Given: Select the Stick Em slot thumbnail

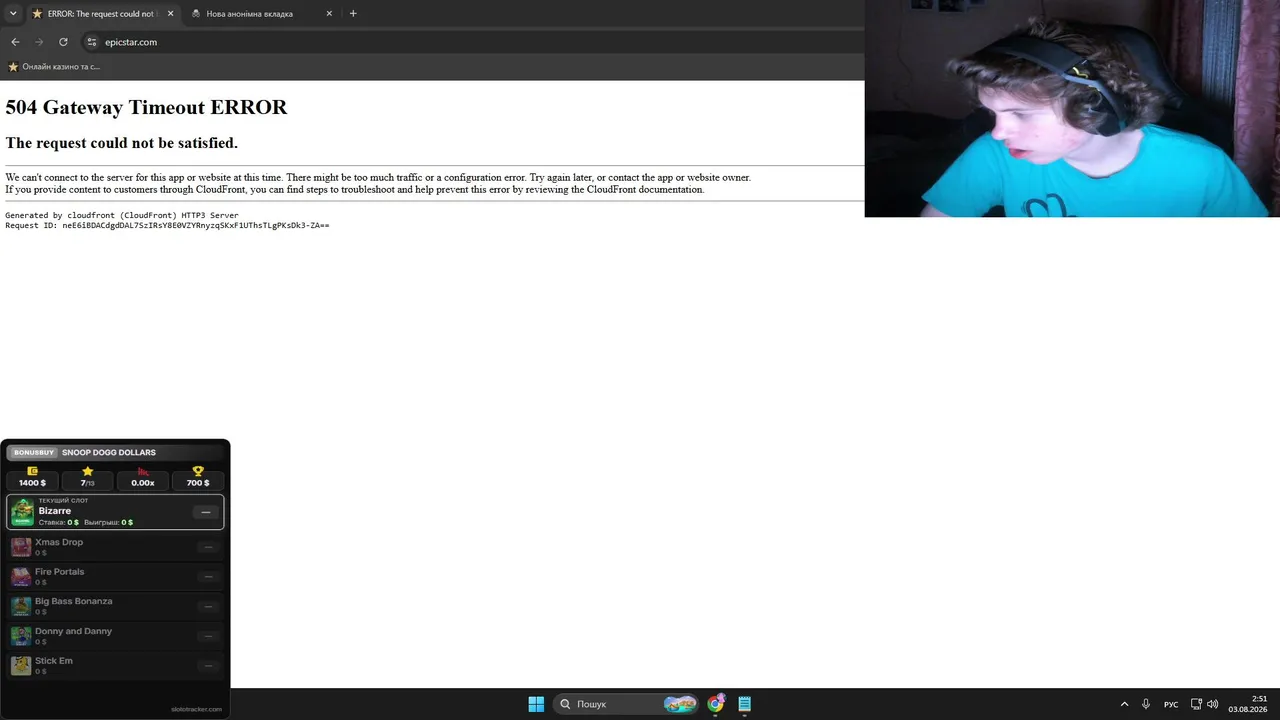Looking at the screenshot, I should (x=21, y=666).
